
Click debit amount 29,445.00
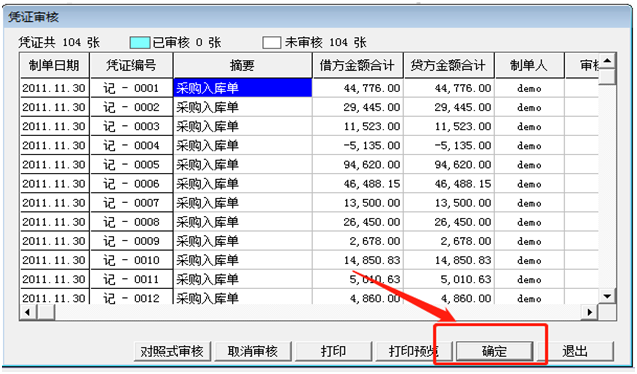(372, 107)
